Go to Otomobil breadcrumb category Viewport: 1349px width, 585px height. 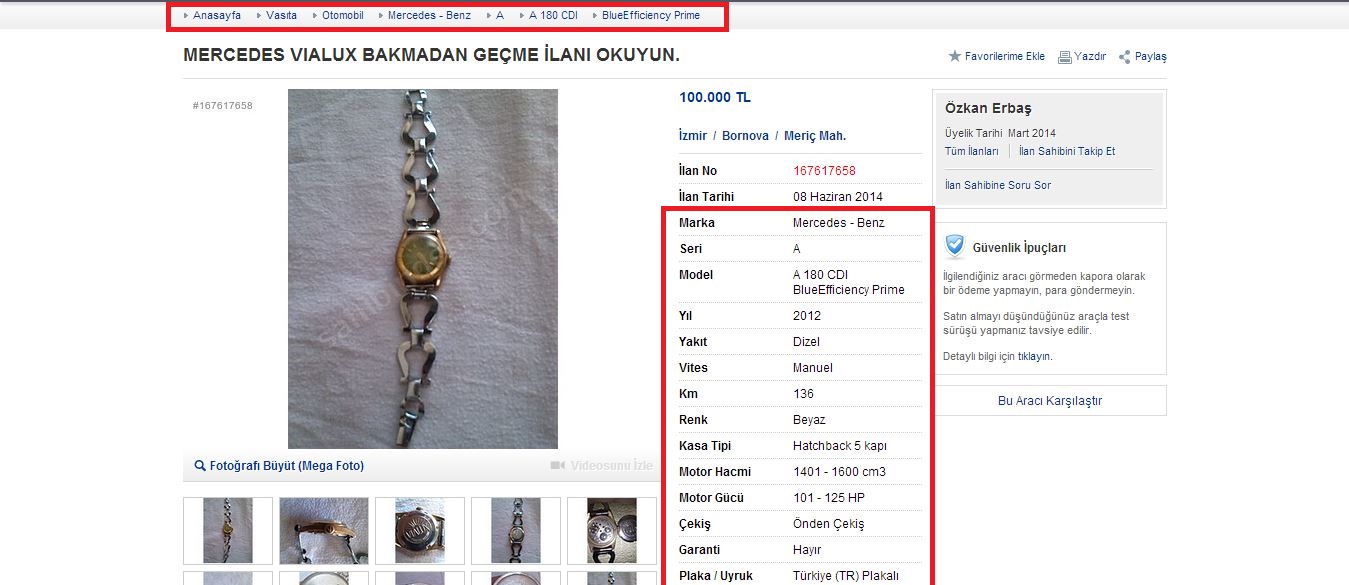click(x=343, y=16)
